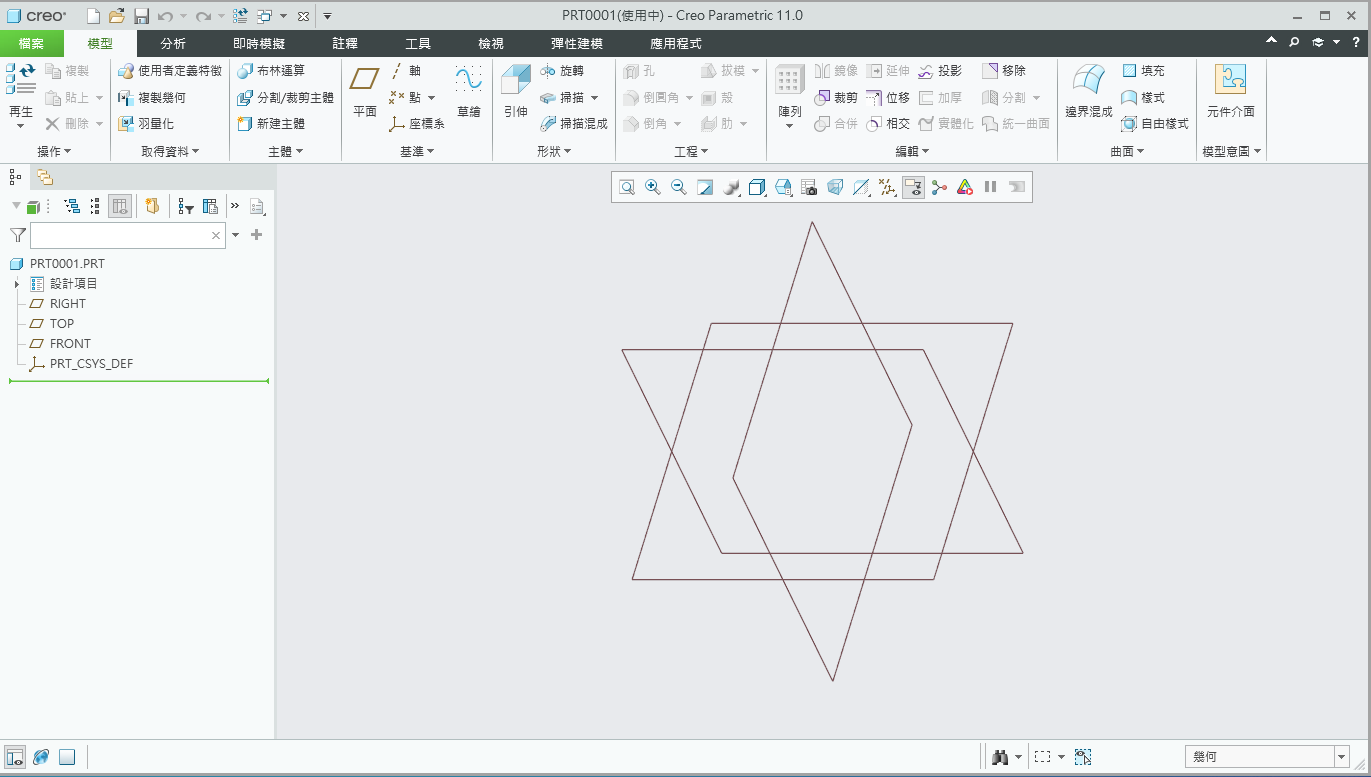Viewport: 1371px width, 777px height.
Task: Create a datum 平面 (Plane)
Action: (x=365, y=90)
